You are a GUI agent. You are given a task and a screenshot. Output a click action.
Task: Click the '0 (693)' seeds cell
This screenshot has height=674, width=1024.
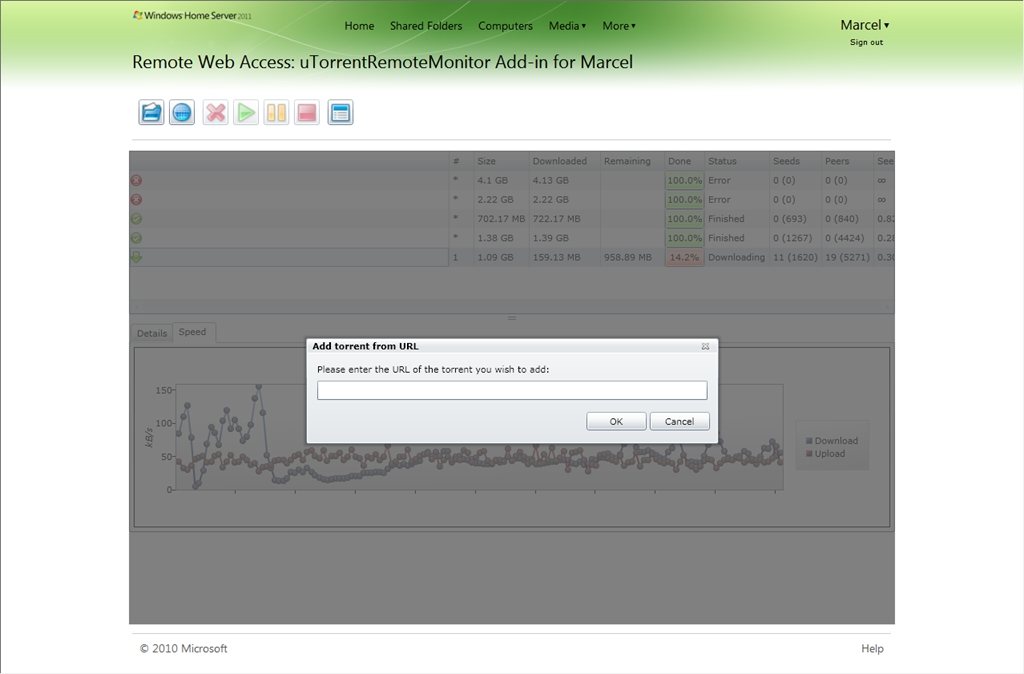(x=793, y=219)
